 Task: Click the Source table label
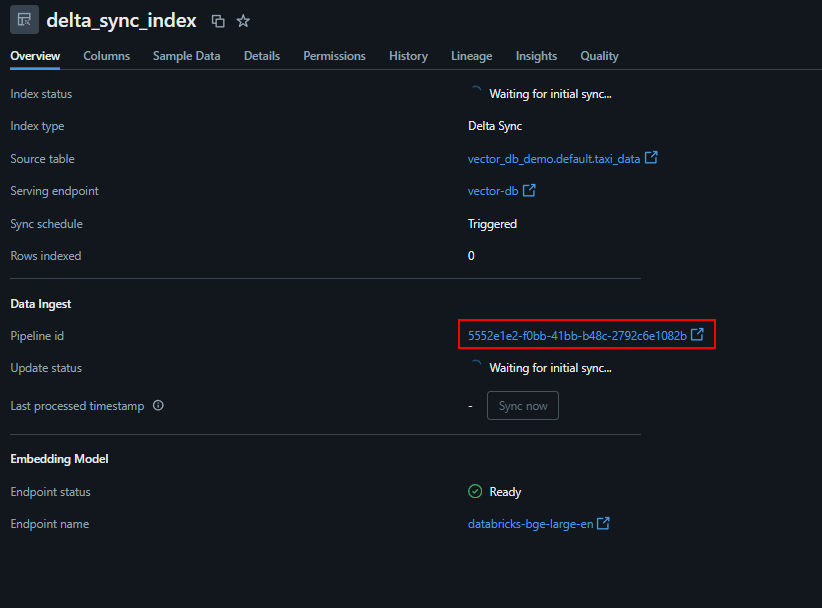point(42,159)
